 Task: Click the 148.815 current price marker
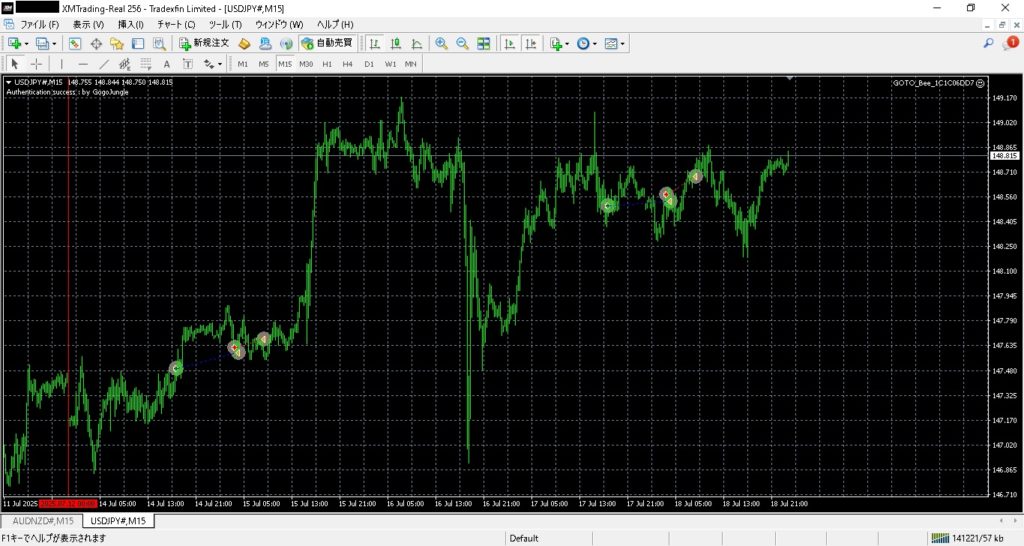coord(1003,156)
